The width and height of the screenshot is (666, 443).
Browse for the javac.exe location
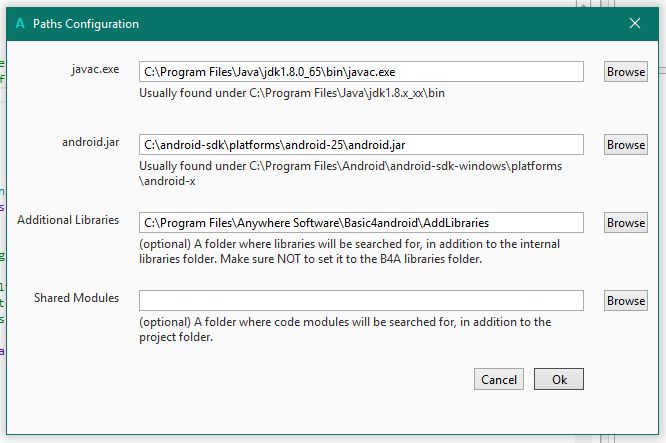click(x=626, y=72)
